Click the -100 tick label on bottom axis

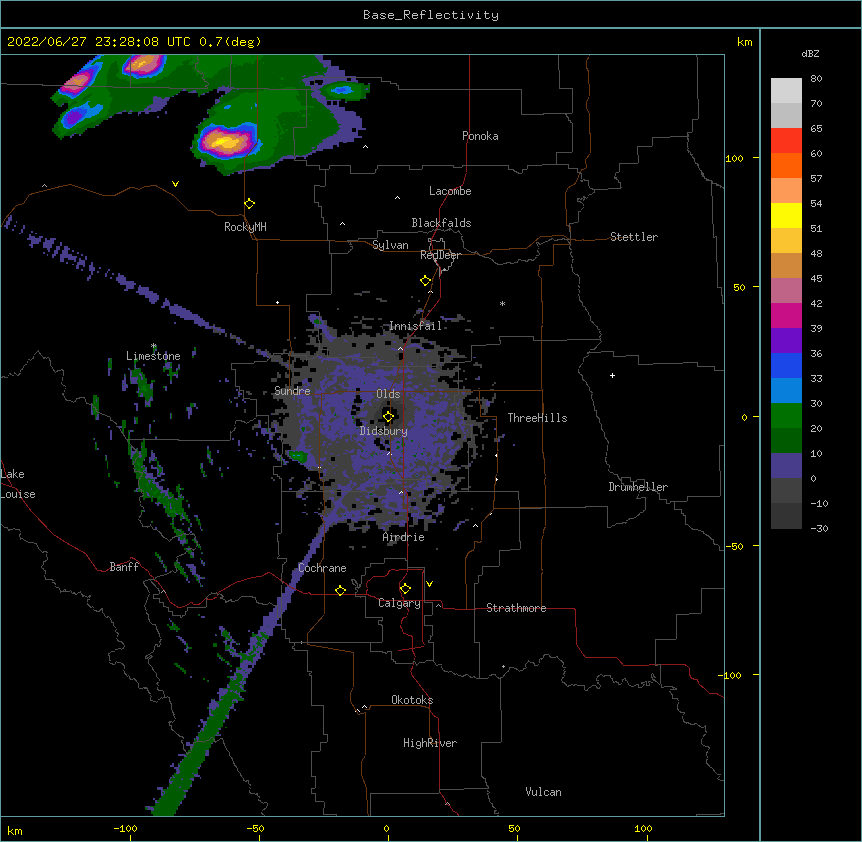126,829
